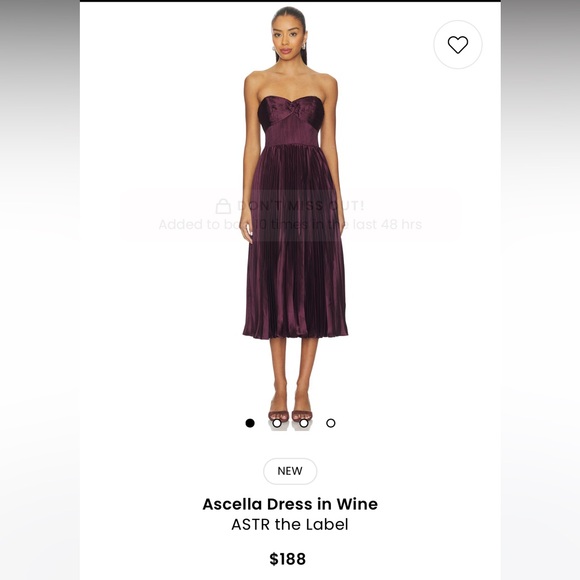
Task: Open the Ascella Dress in Wine title
Action: coord(290,504)
